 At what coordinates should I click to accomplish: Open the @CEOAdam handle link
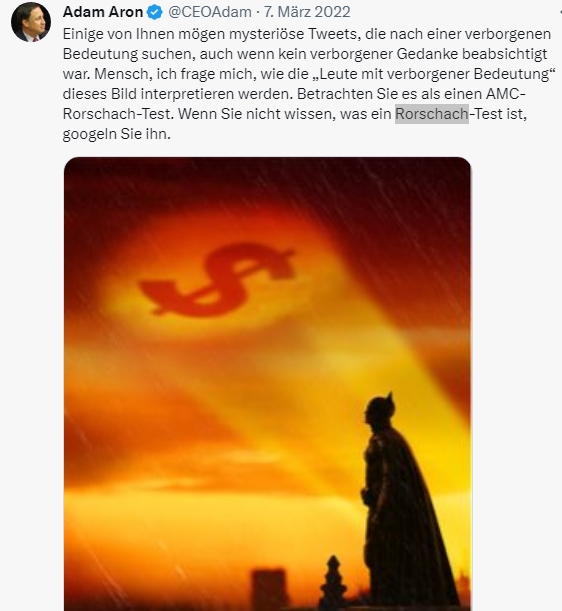[210, 12]
